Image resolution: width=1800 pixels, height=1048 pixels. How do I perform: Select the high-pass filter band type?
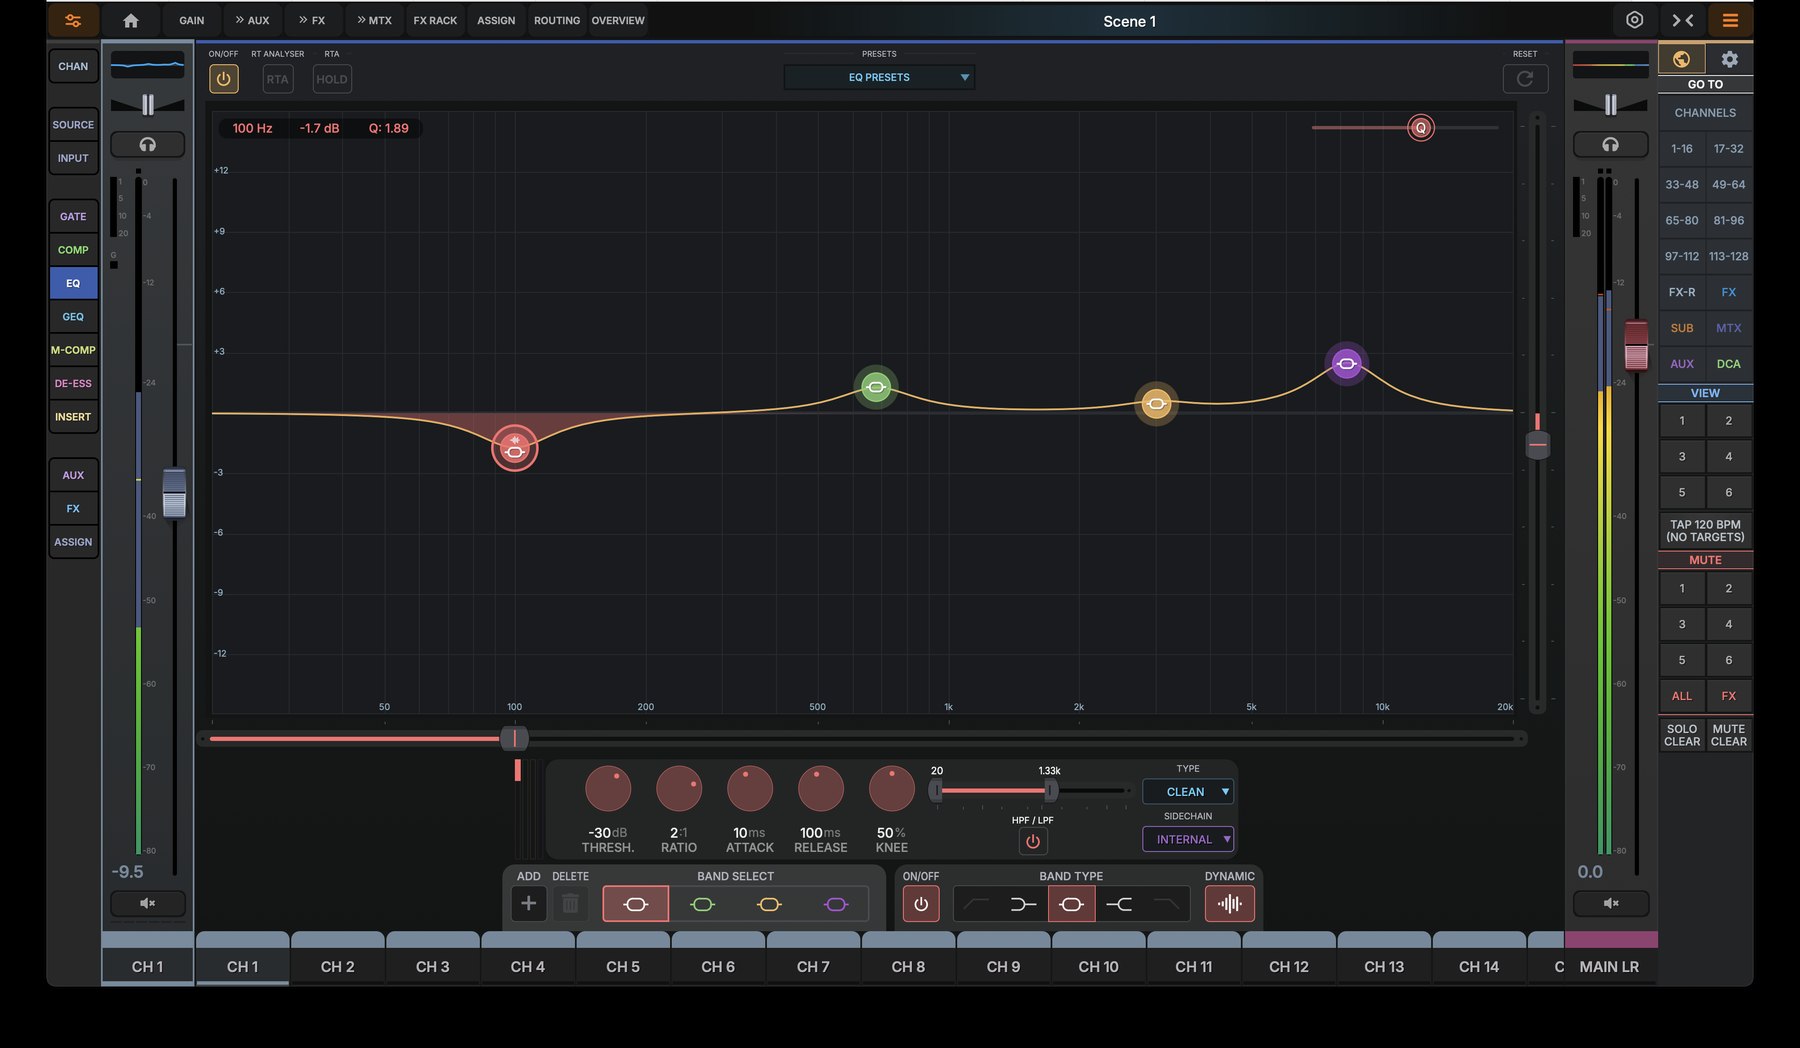(x=976, y=904)
